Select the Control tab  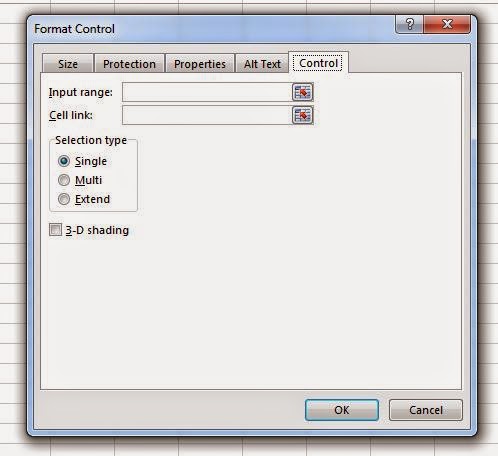(319, 63)
